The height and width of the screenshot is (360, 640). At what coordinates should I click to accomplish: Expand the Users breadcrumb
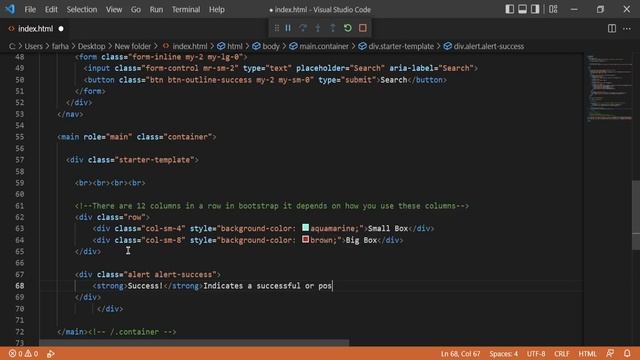(33, 46)
